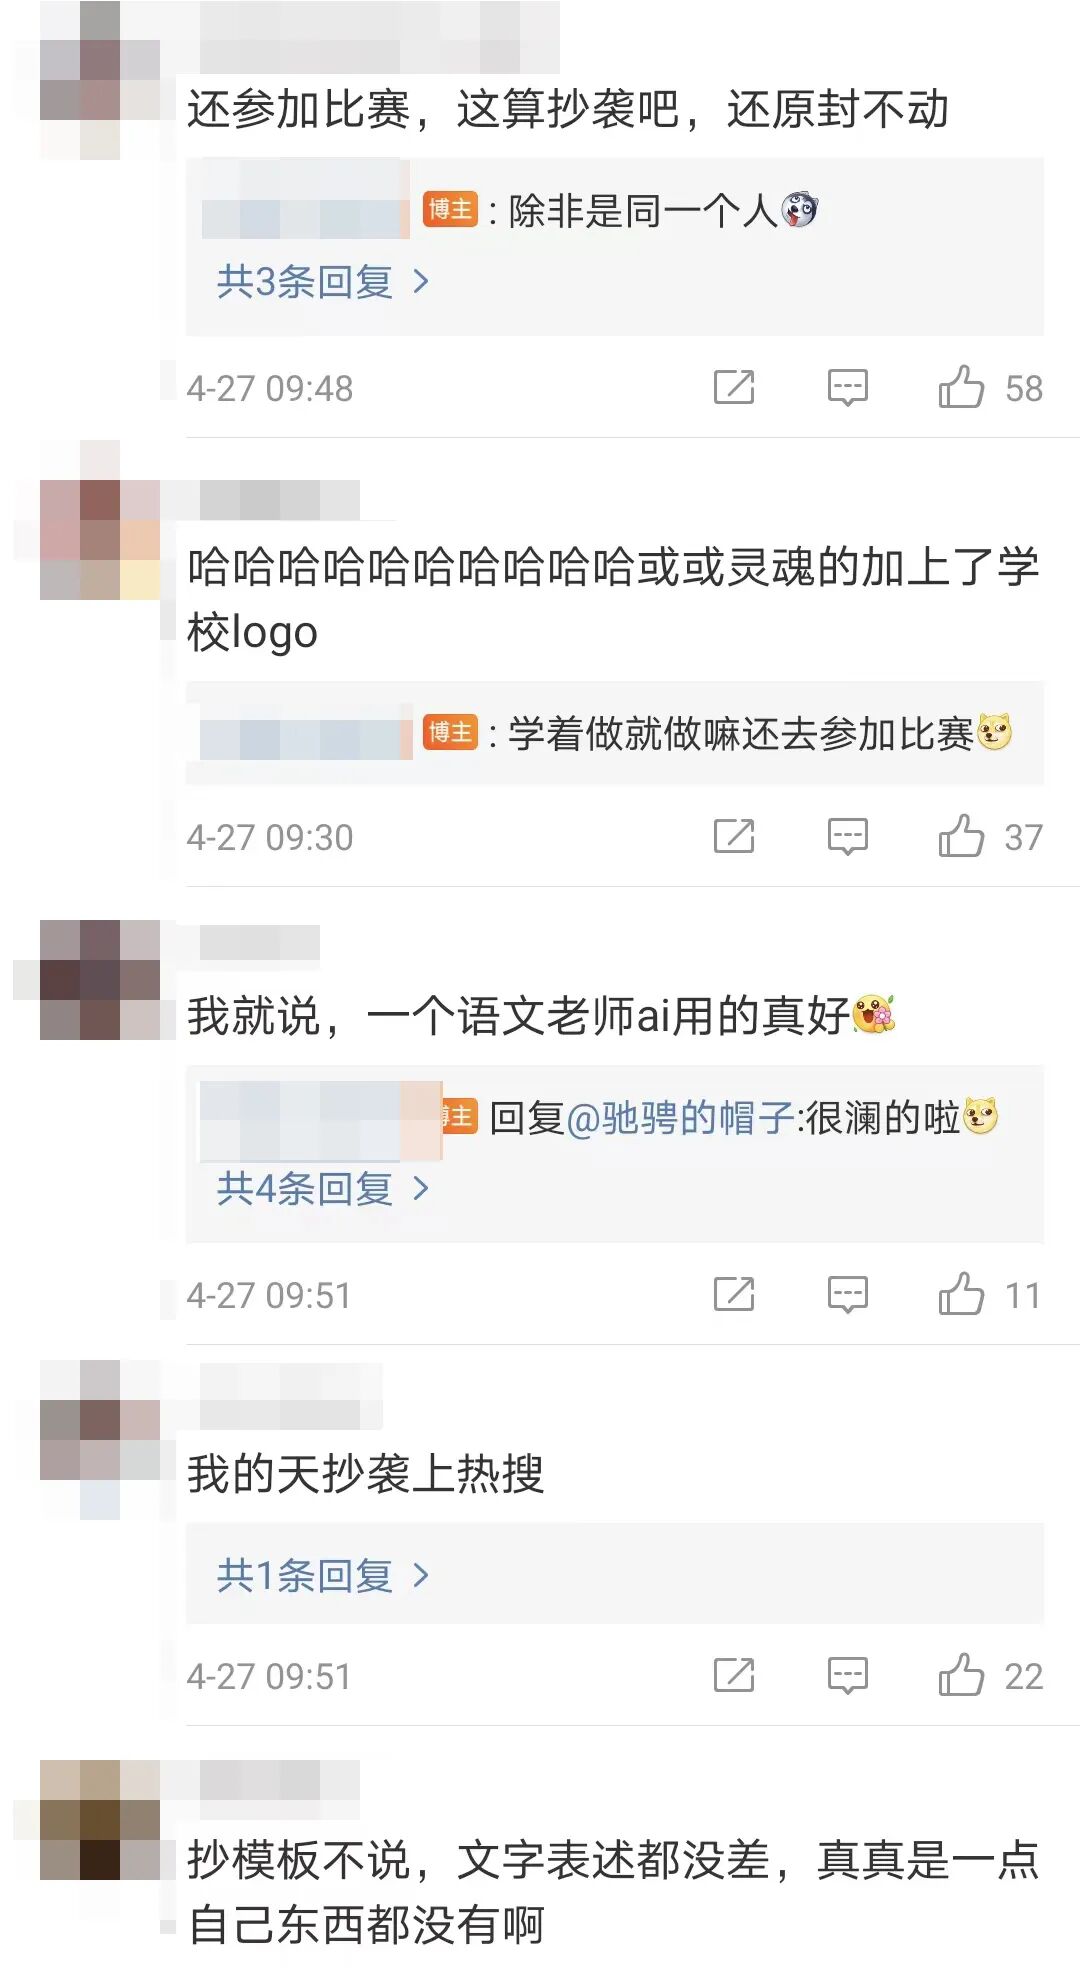Tap repost icon on the 语文老师 comment
Screen dimensions: 1080x1968
[734, 1295]
